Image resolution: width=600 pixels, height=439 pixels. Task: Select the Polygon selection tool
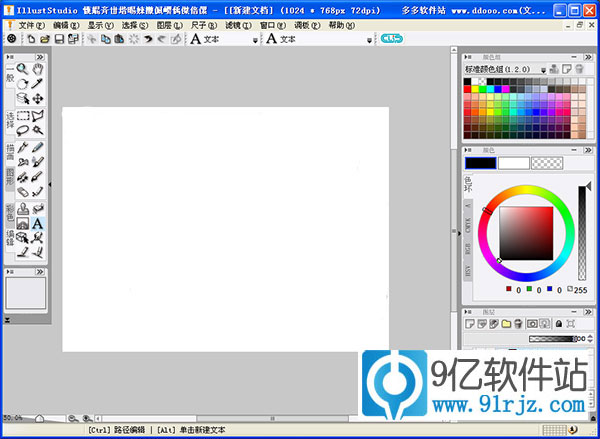(38, 116)
